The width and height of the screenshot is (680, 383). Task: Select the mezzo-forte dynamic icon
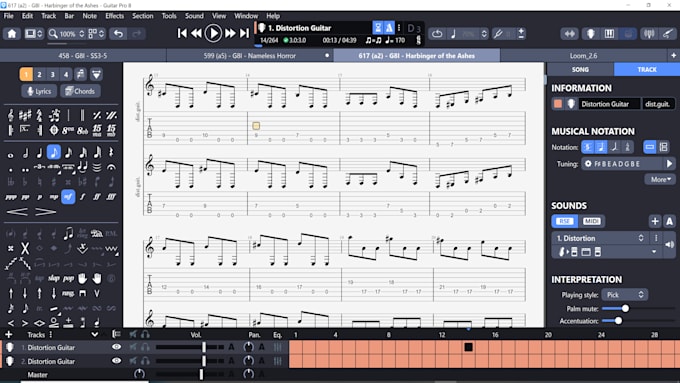point(68,197)
